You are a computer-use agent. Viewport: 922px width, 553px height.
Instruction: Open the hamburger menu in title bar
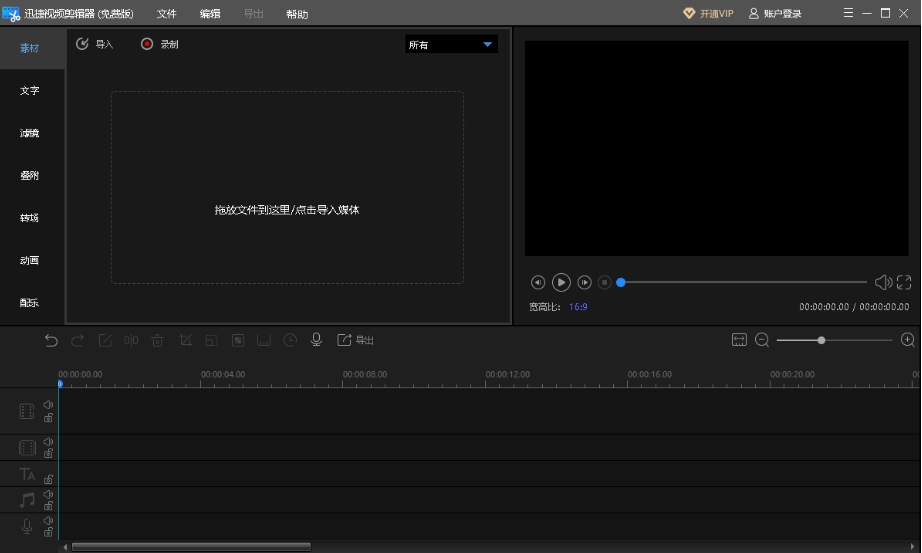point(848,13)
